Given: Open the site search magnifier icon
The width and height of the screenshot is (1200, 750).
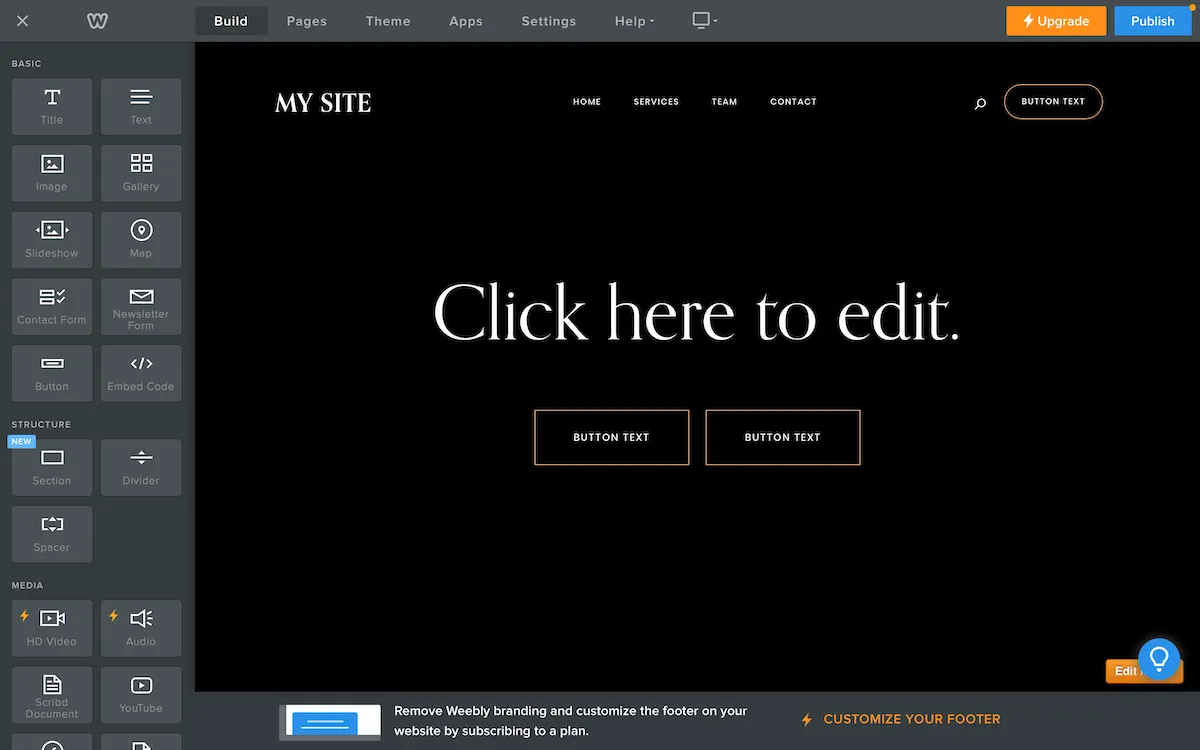Looking at the screenshot, I should point(980,103).
